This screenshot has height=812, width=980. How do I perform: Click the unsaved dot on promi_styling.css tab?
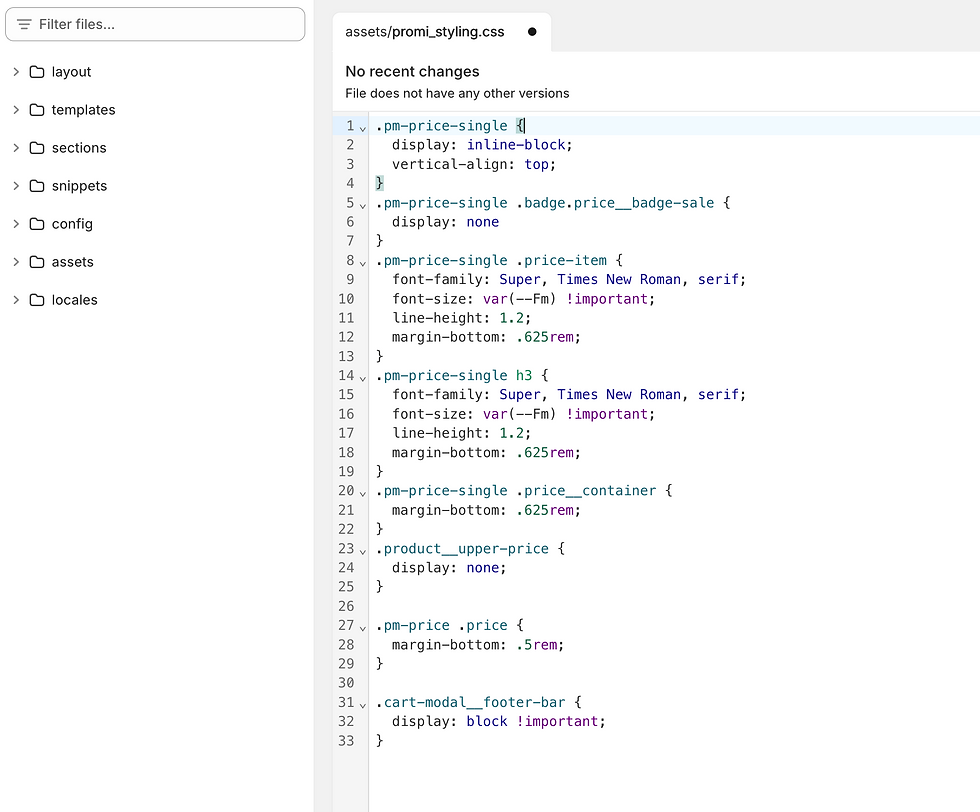[x=532, y=32]
